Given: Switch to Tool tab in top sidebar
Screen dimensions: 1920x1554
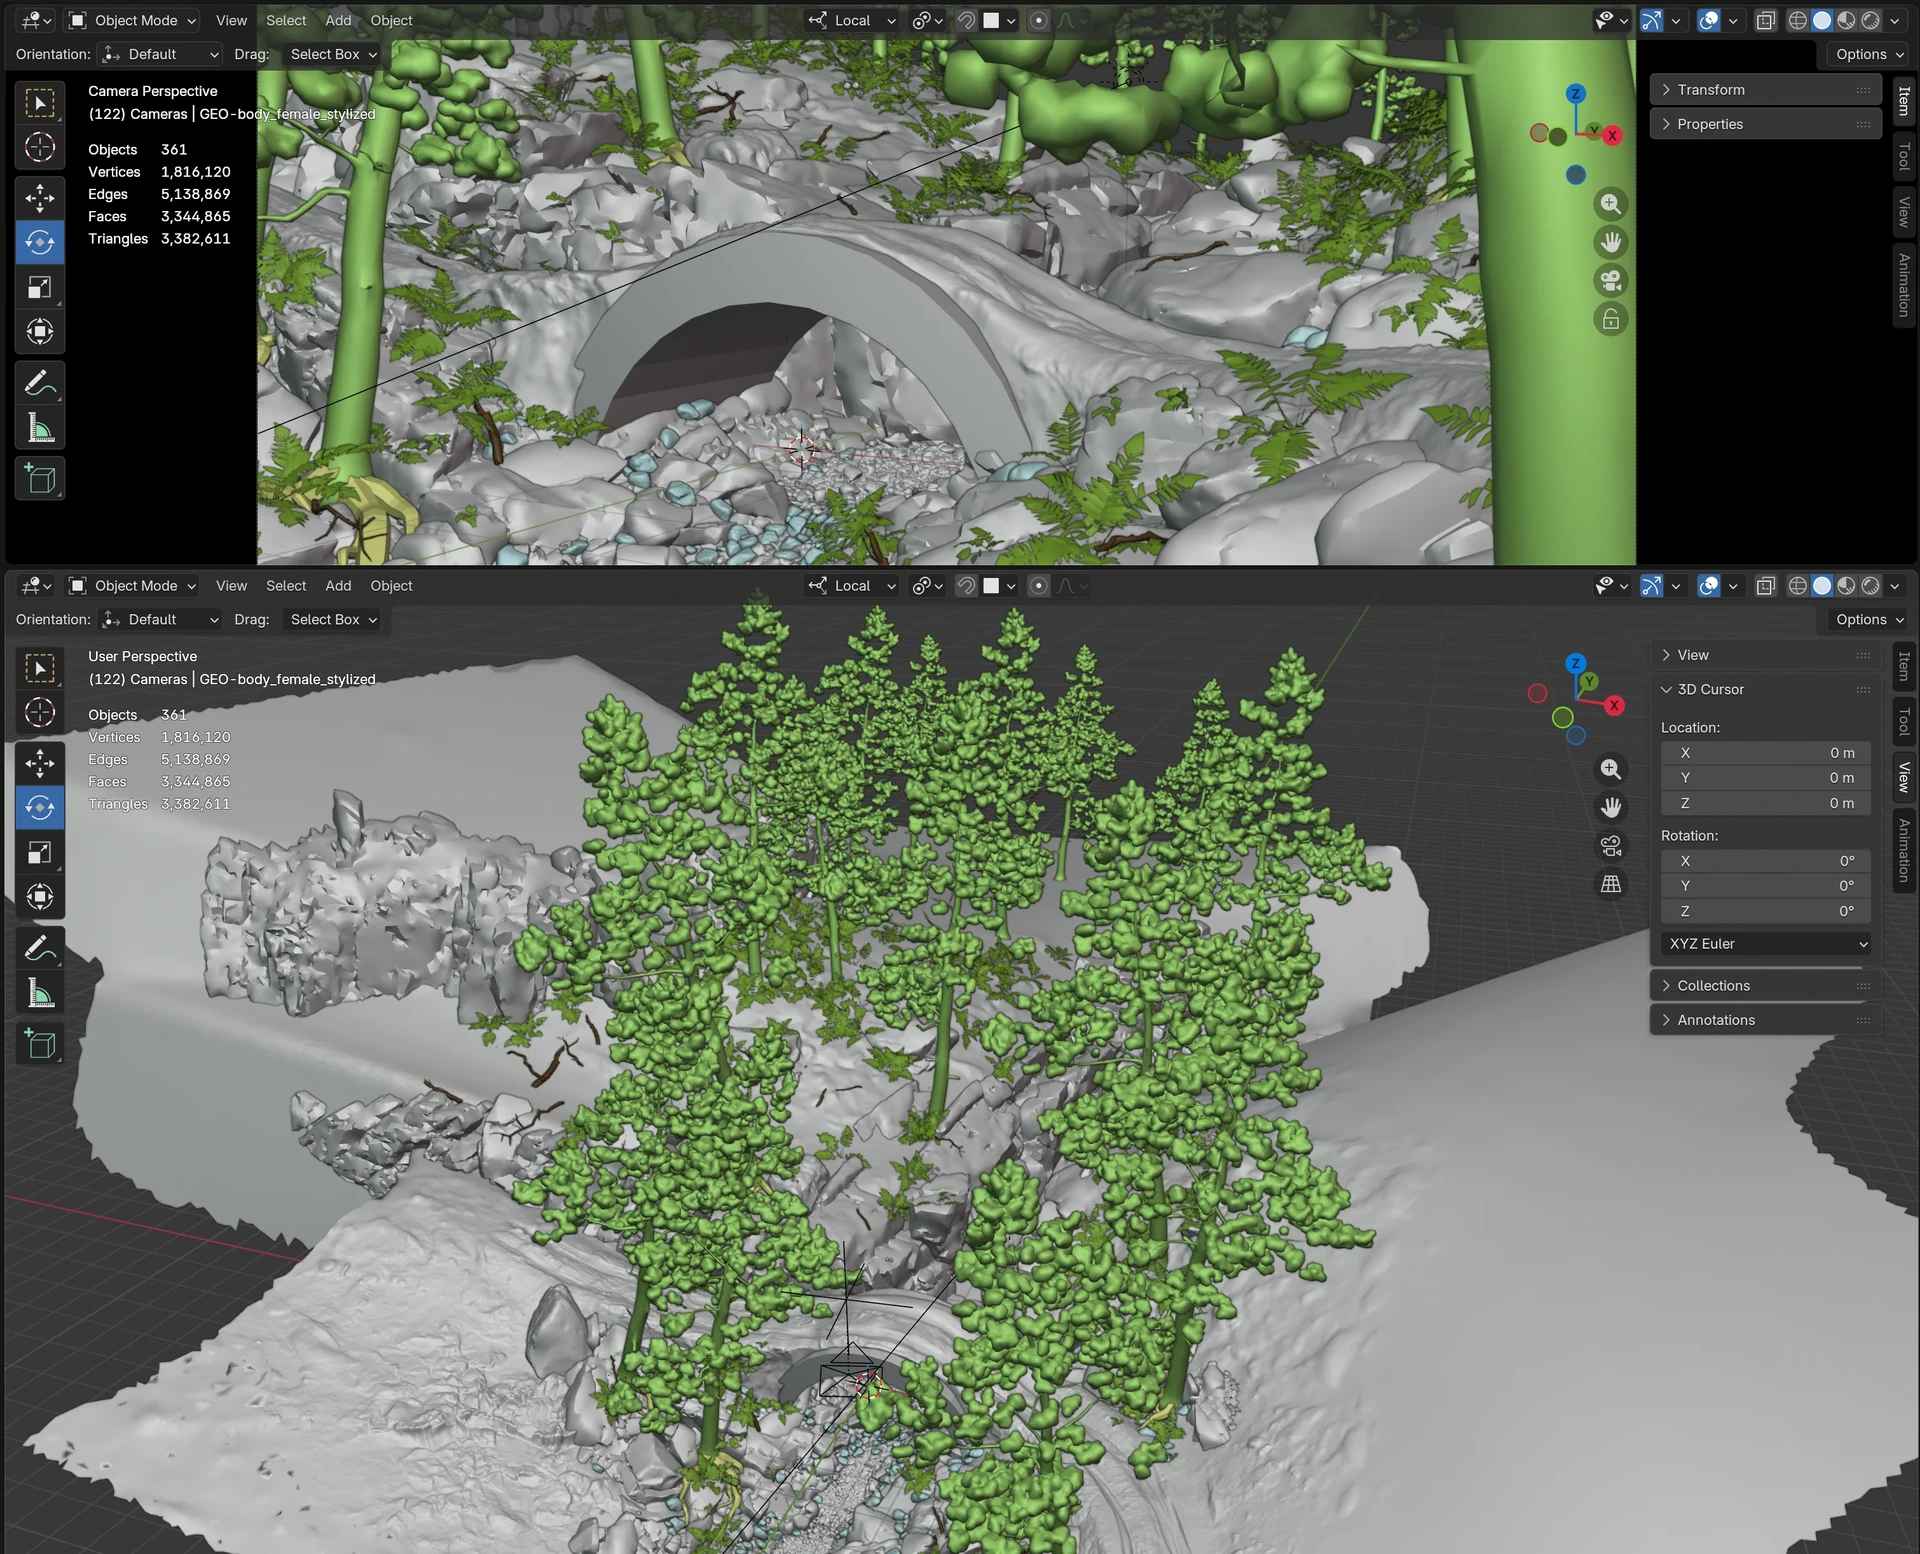Looking at the screenshot, I should point(1903,157).
